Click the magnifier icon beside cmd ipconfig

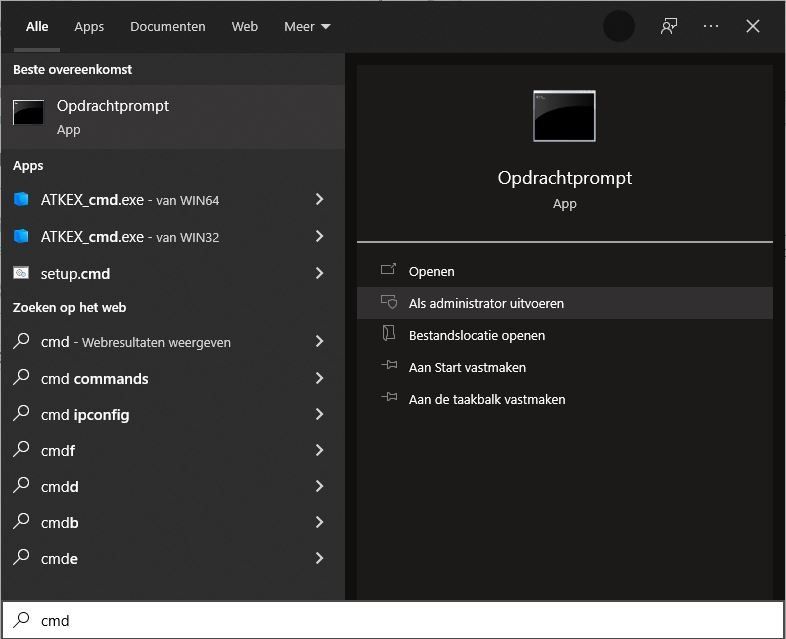point(21,413)
